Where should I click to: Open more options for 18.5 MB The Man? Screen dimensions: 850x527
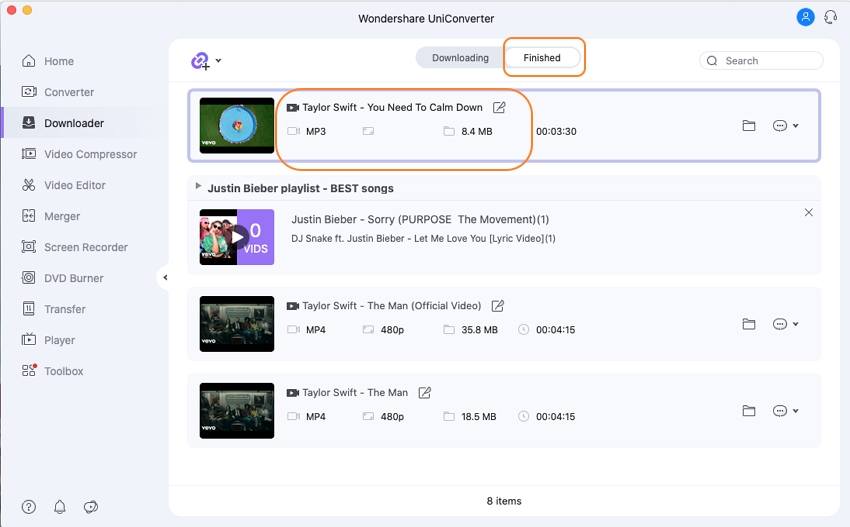click(x=780, y=411)
